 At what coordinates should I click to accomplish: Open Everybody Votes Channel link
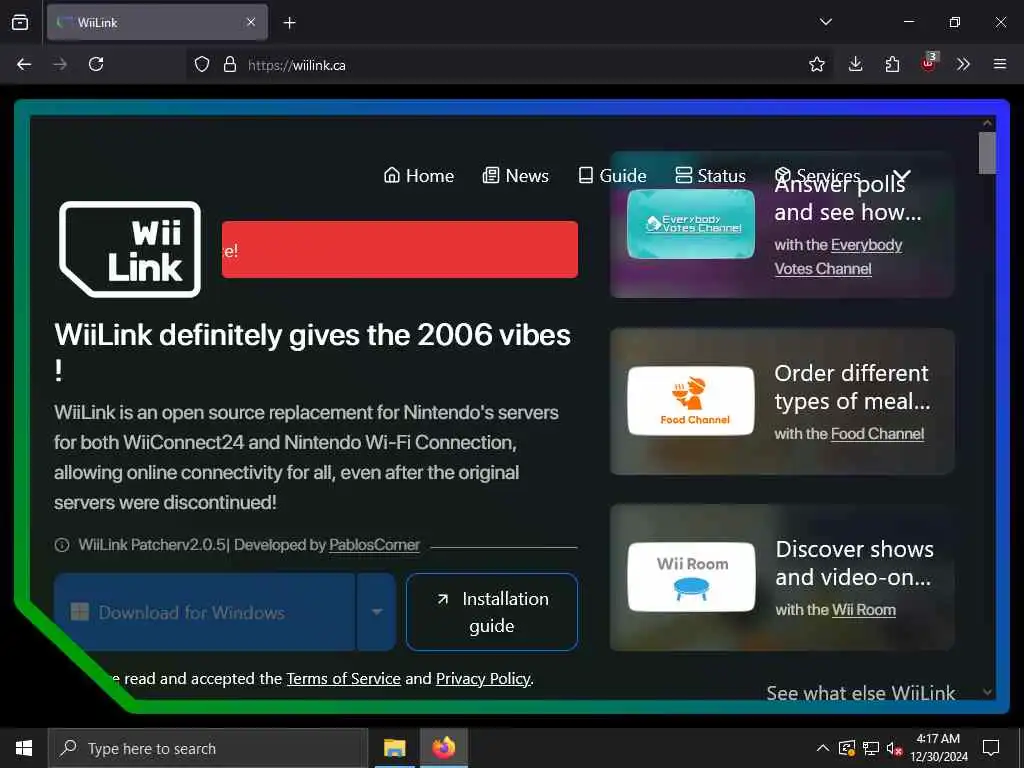(x=838, y=257)
